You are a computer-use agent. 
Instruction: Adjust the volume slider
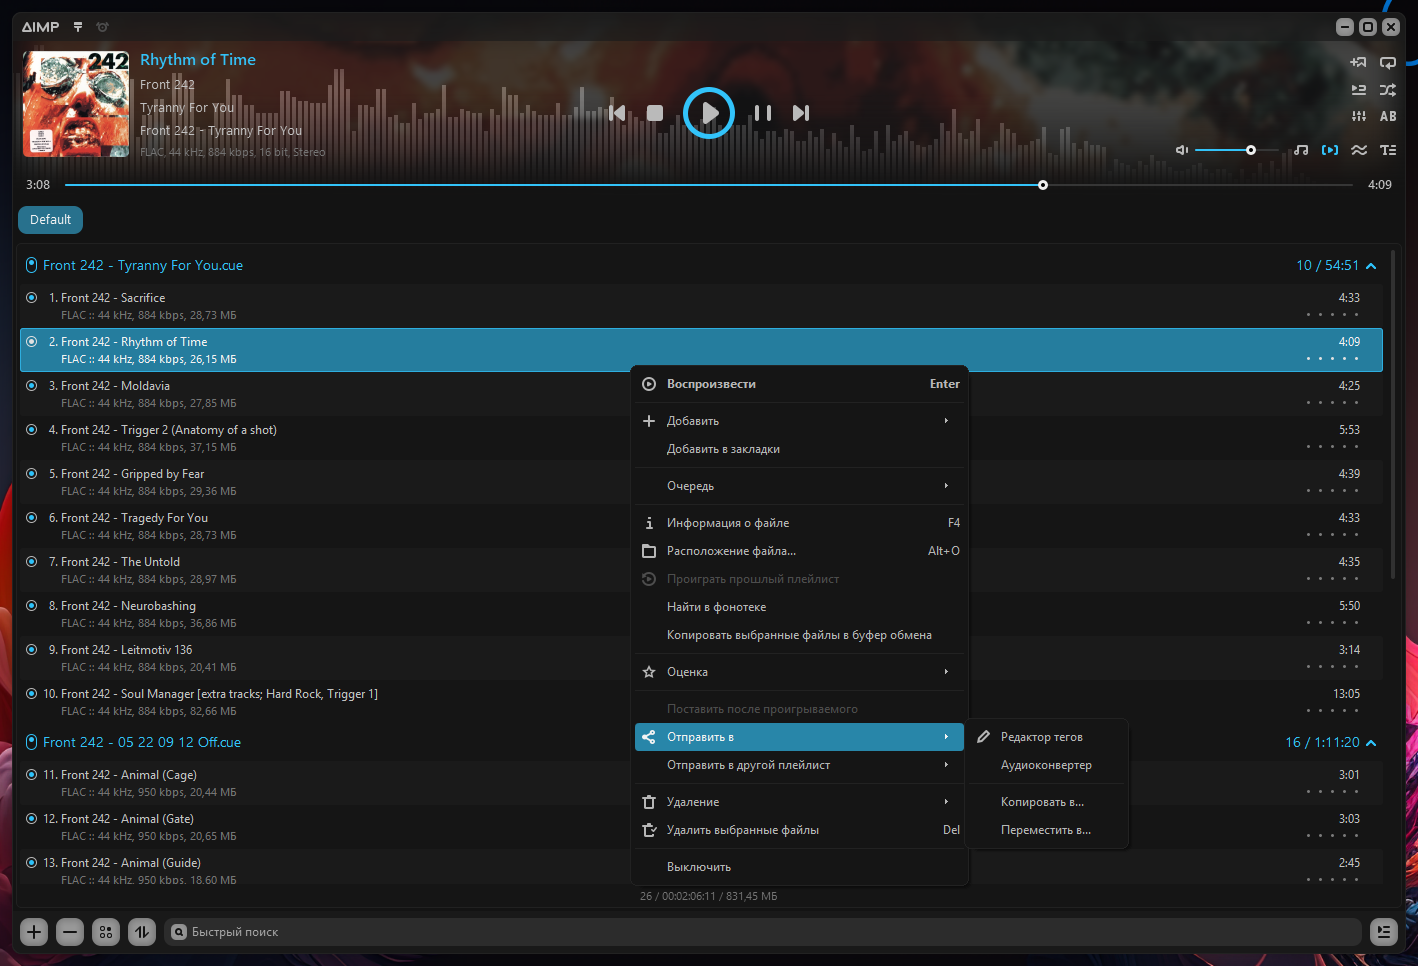click(1236, 150)
